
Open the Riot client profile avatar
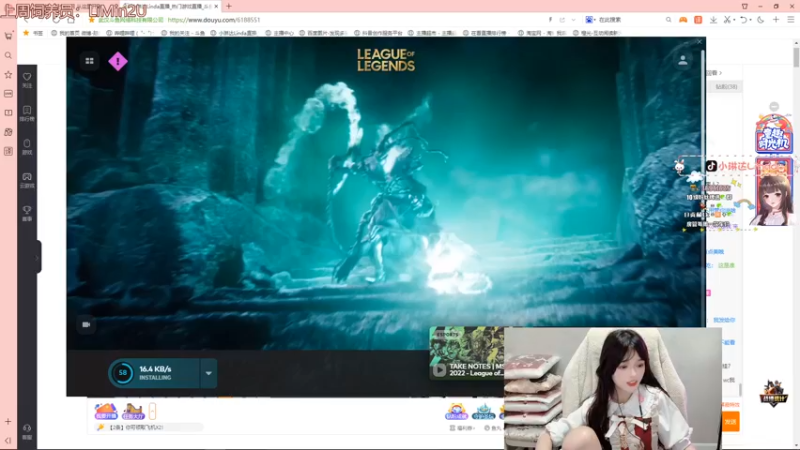[683, 61]
